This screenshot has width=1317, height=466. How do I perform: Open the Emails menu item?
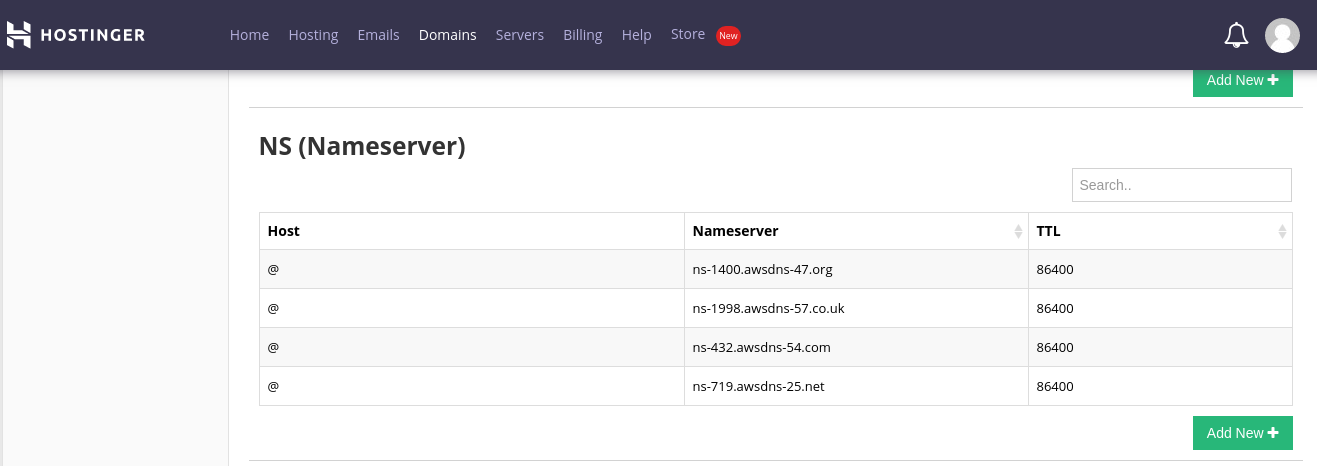pos(378,35)
